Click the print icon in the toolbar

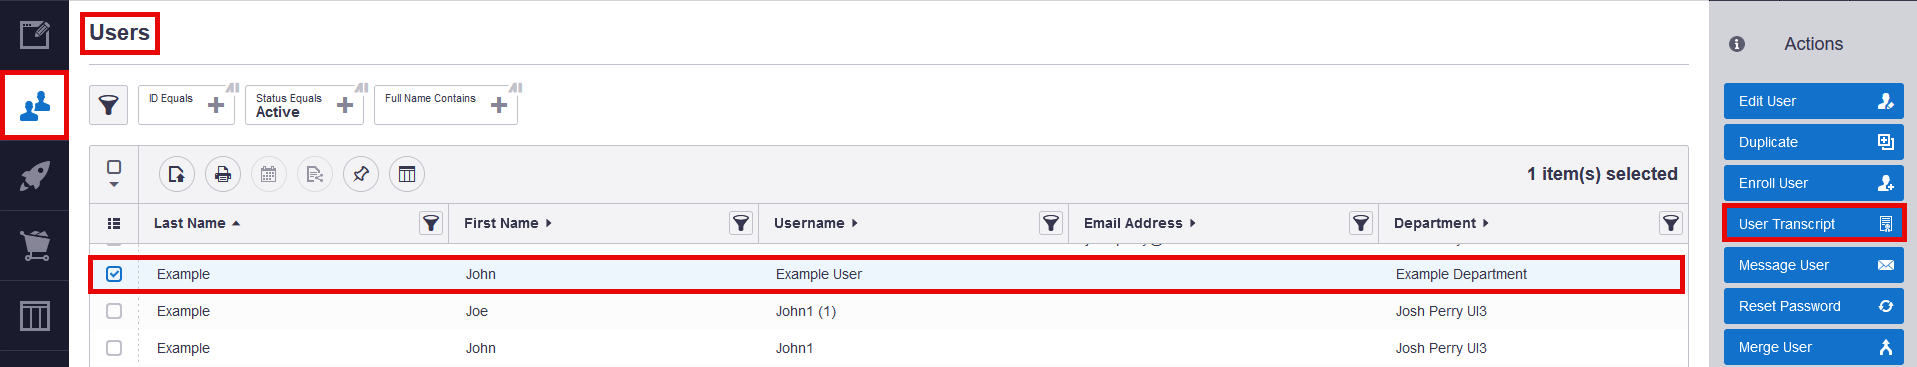(223, 174)
